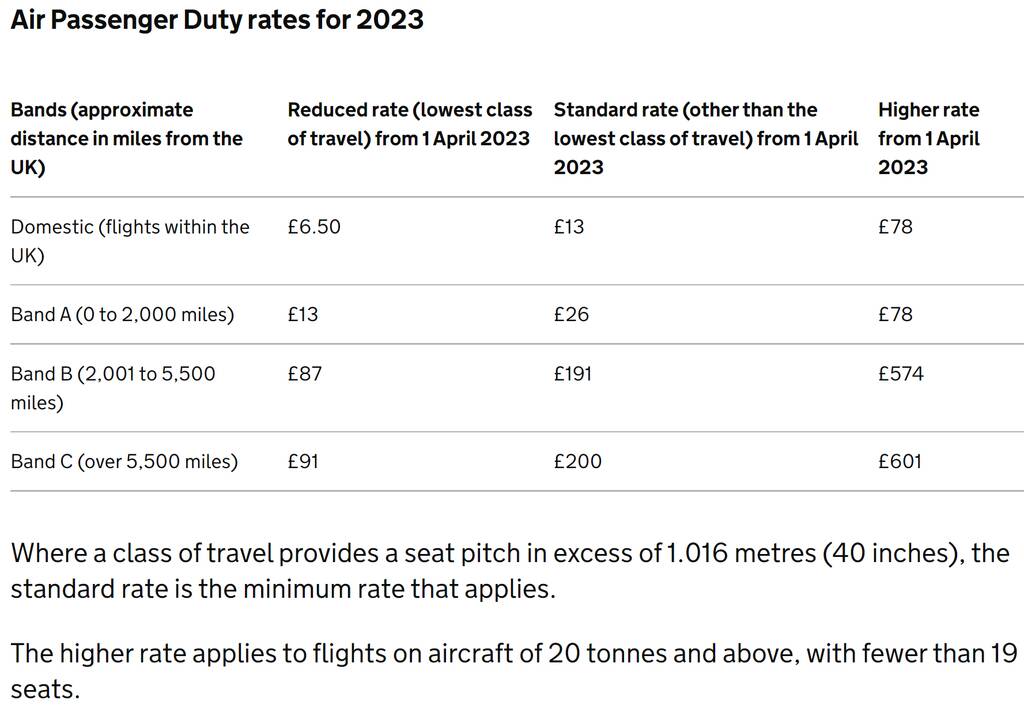Click the £26 Band A standard rate
The height and width of the screenshot is (716, 1024).
point(571,314)
